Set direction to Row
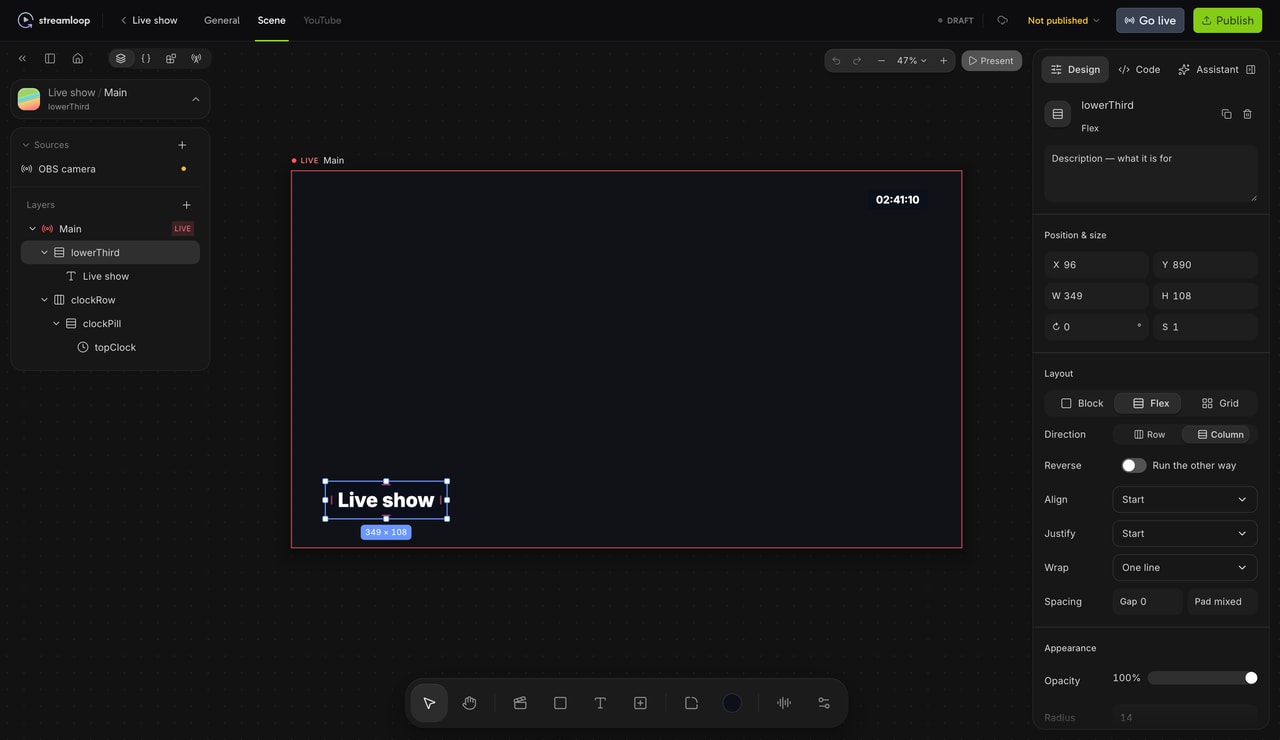Image resolution: width=1280 pixels, height=740 pixels. [x=1149, y=434]
